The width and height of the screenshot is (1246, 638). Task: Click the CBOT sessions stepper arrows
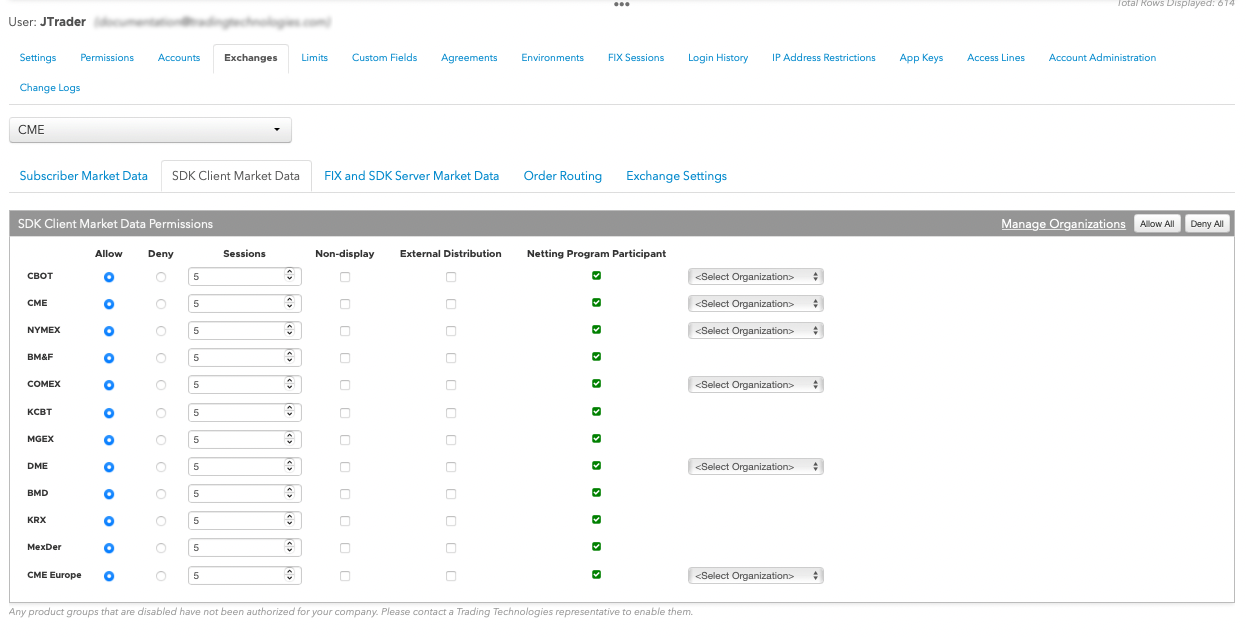[290, 276]
